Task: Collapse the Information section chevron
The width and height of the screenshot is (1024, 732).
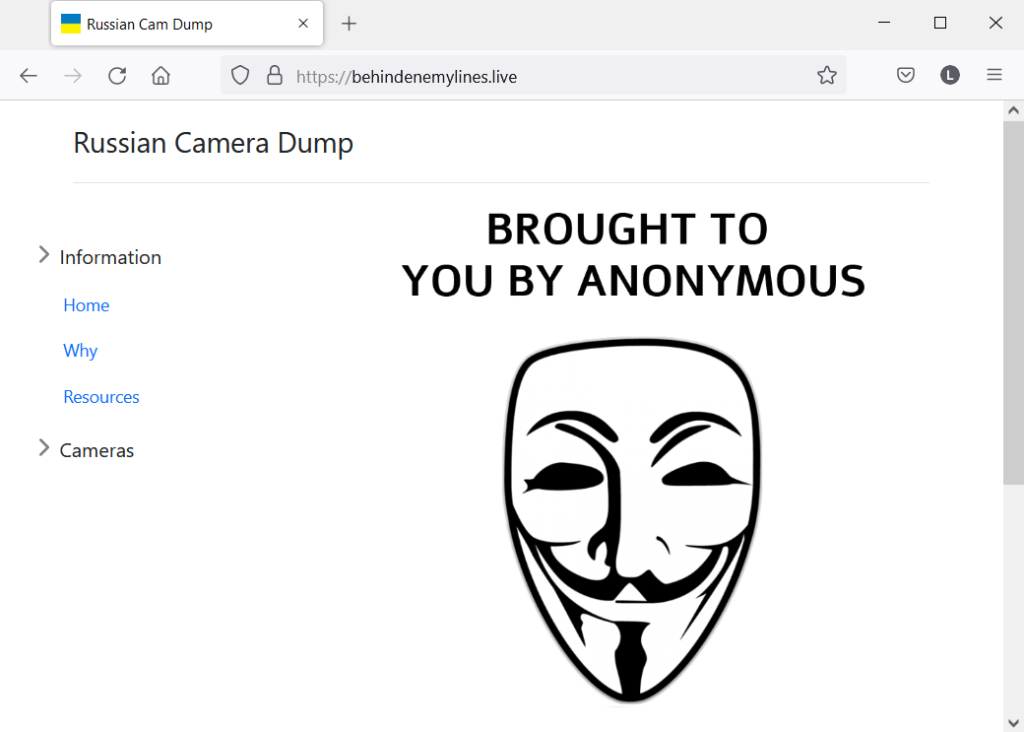Action: pos(44,256)
